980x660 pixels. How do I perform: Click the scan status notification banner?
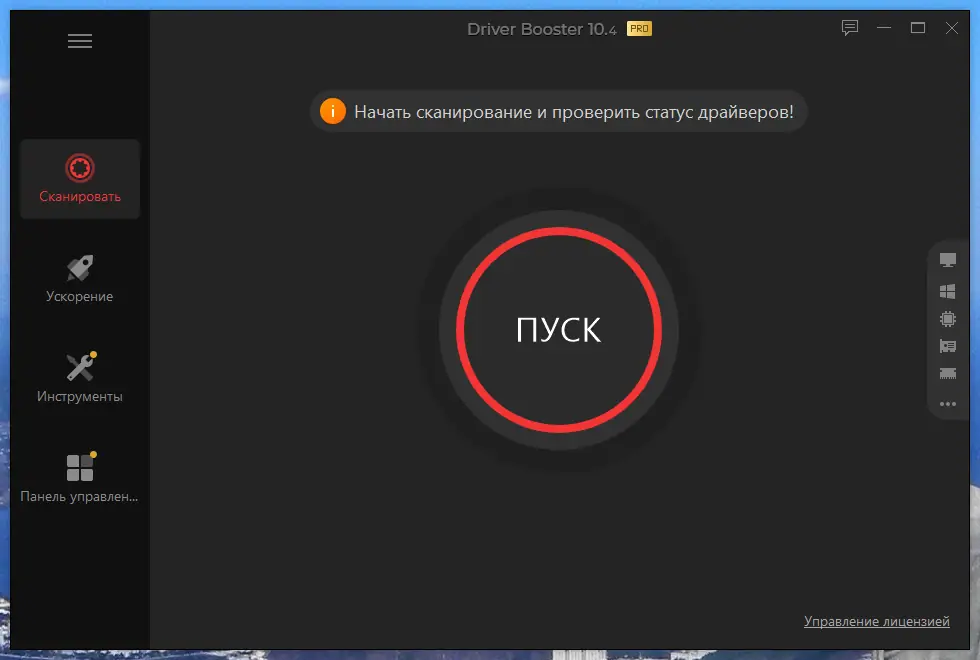pyautogui.click(x=558, y=111)
